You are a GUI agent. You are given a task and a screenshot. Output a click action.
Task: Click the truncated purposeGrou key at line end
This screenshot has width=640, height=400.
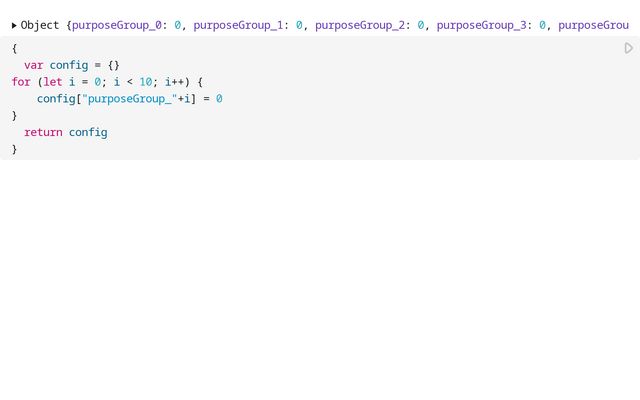pos(593,25)
